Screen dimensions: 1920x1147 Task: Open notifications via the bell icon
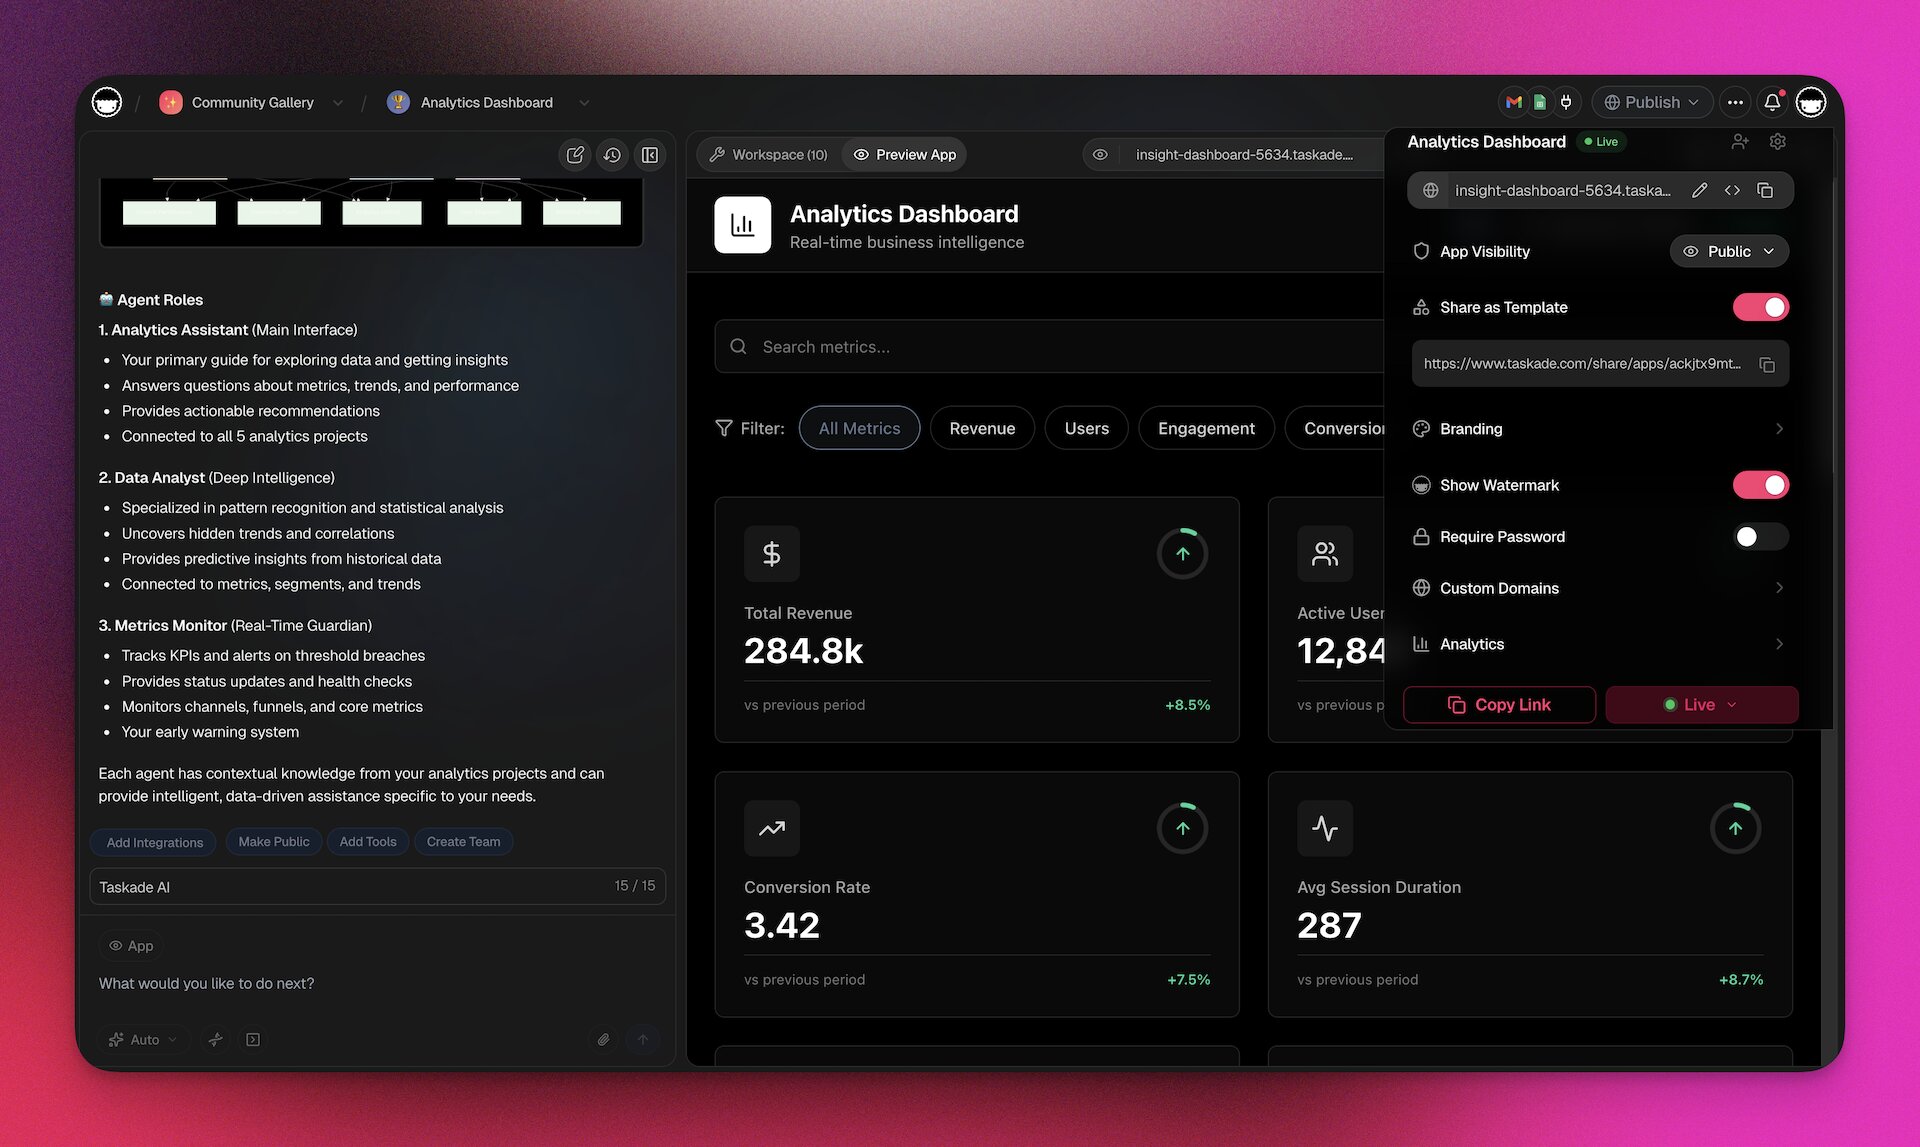1772,101
